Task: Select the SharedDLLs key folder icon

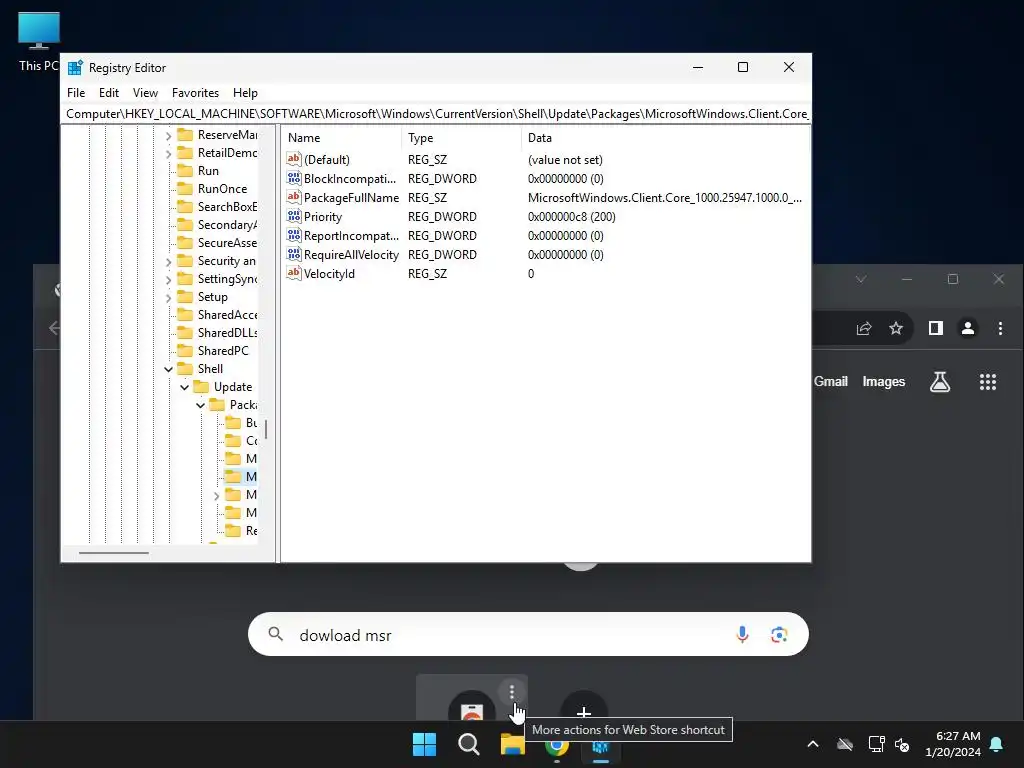Action: [185, 332]
